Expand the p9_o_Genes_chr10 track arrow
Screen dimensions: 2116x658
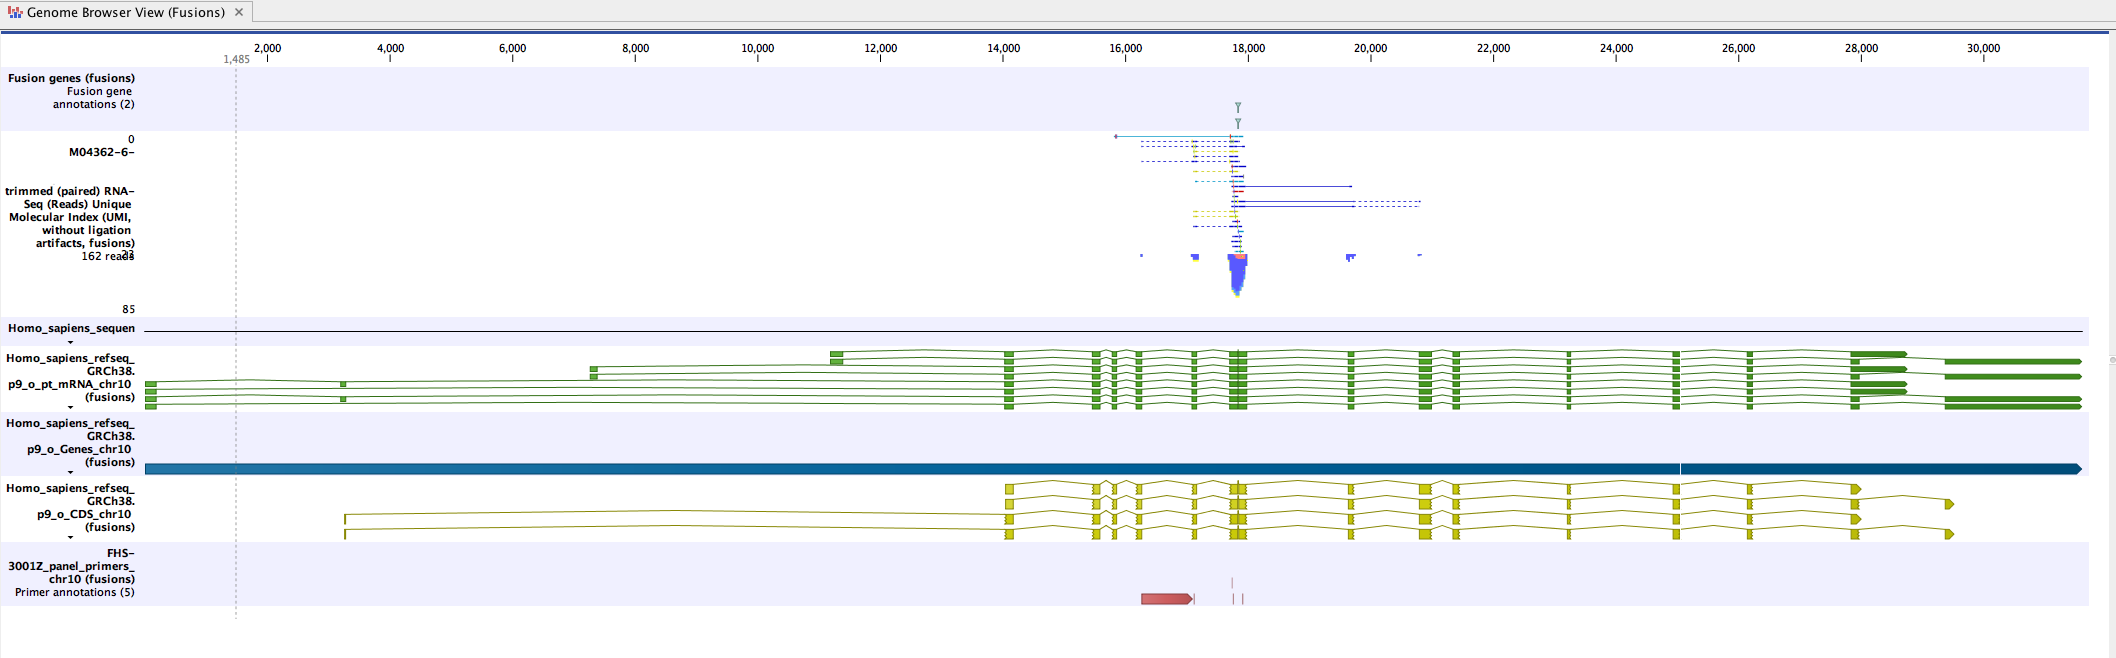point(70,472)
